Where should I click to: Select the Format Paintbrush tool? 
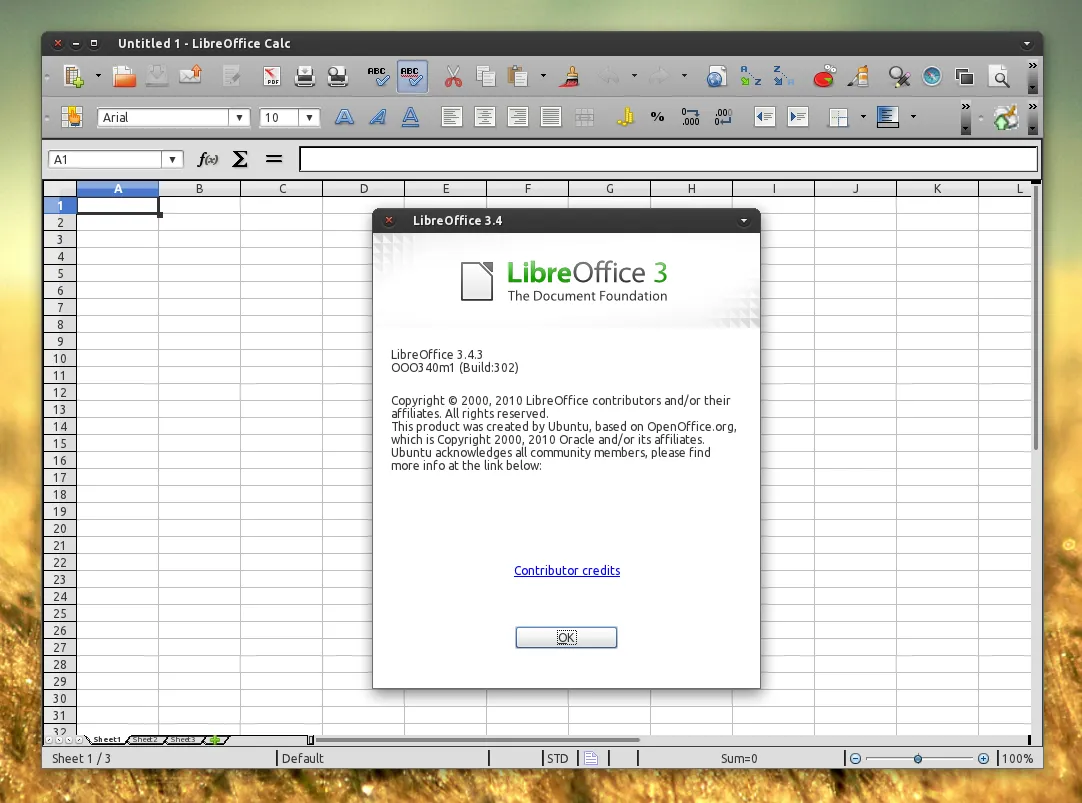[x=567, y=76]
